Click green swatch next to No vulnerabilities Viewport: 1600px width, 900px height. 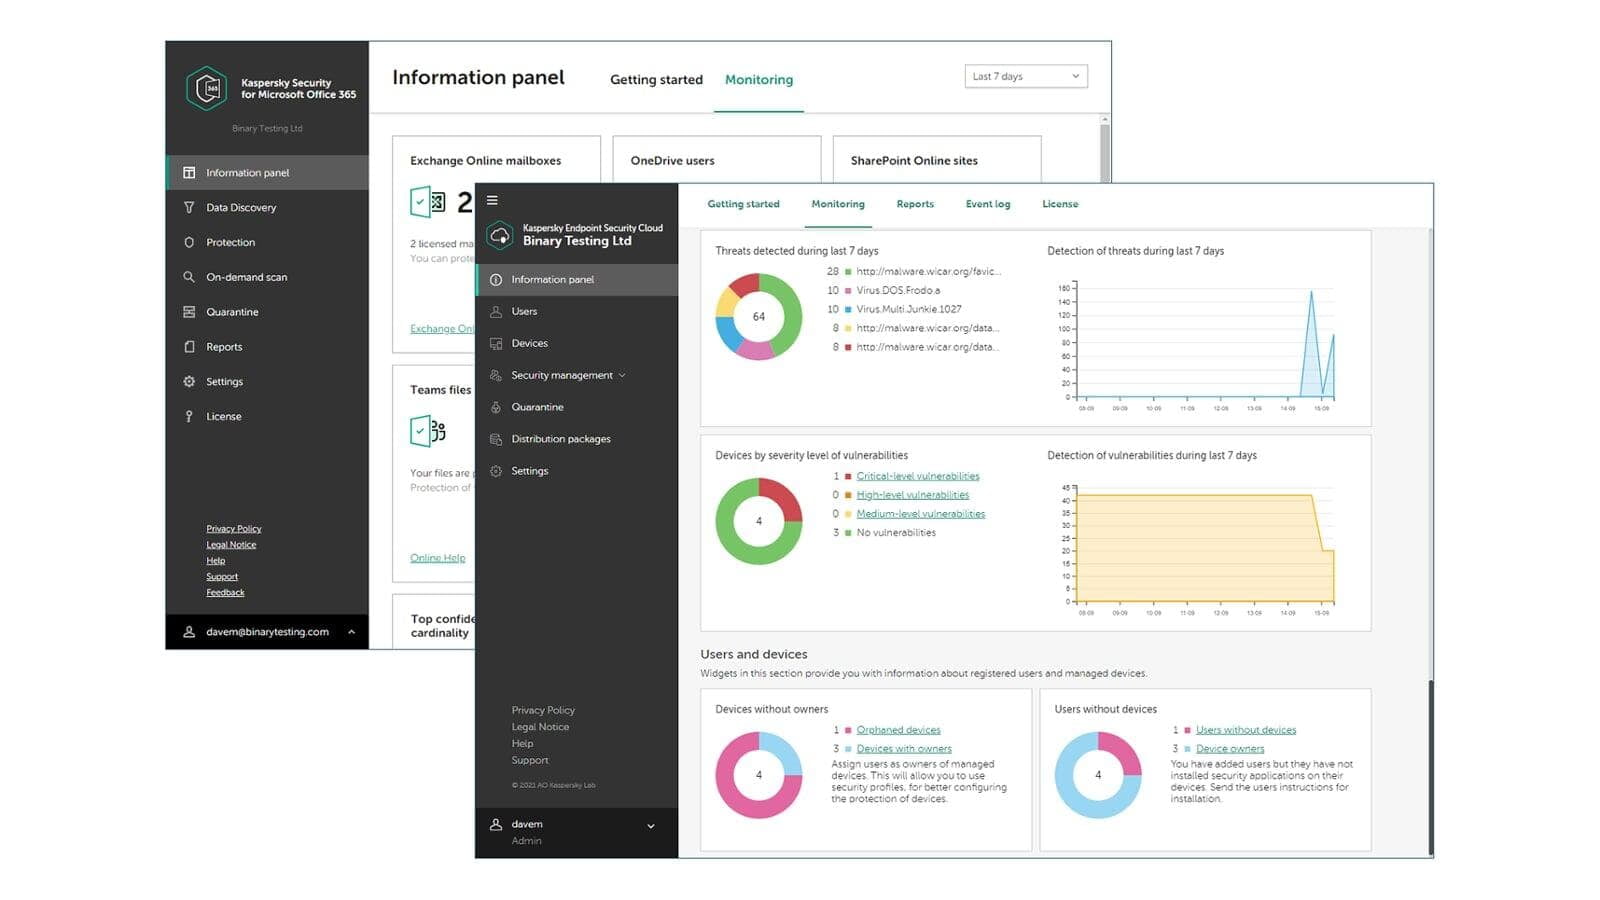pos(848,533)
